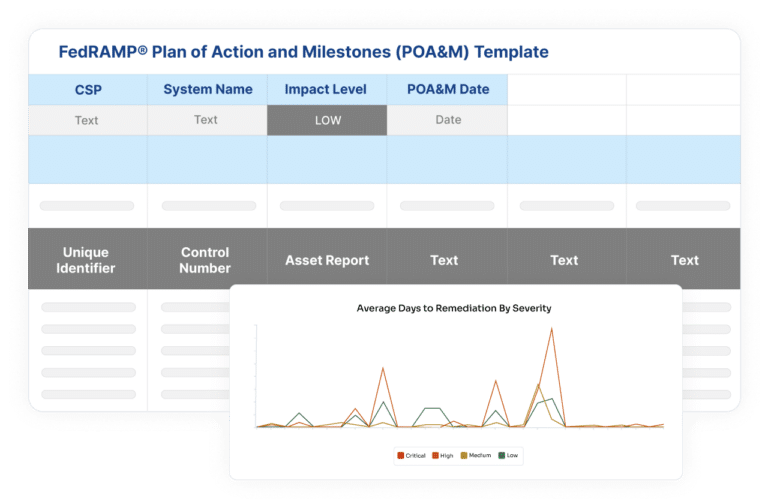Click the Low legend color swatch
The image size is (768, 504).
502,456
